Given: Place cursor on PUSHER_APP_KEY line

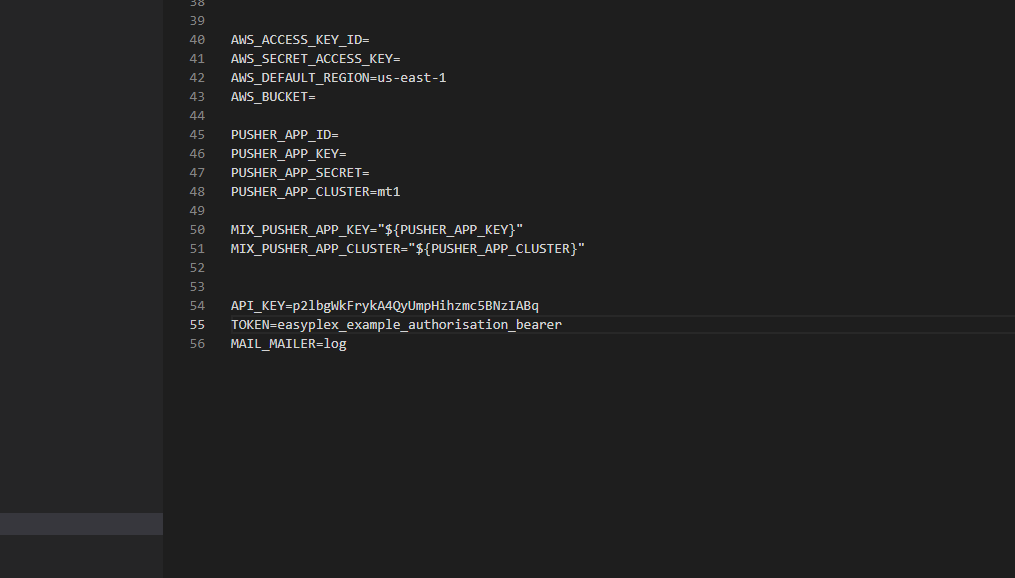Looking at the screenshot, I should [288, 154].
